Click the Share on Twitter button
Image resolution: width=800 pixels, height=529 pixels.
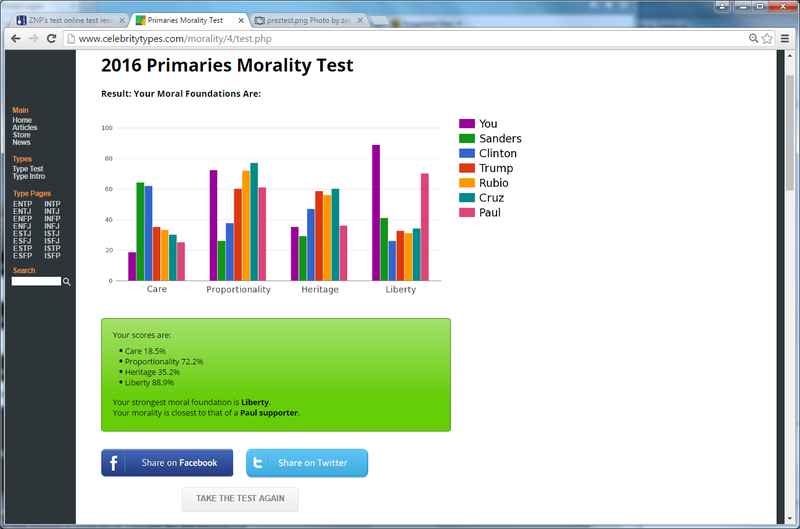[307, 463]
